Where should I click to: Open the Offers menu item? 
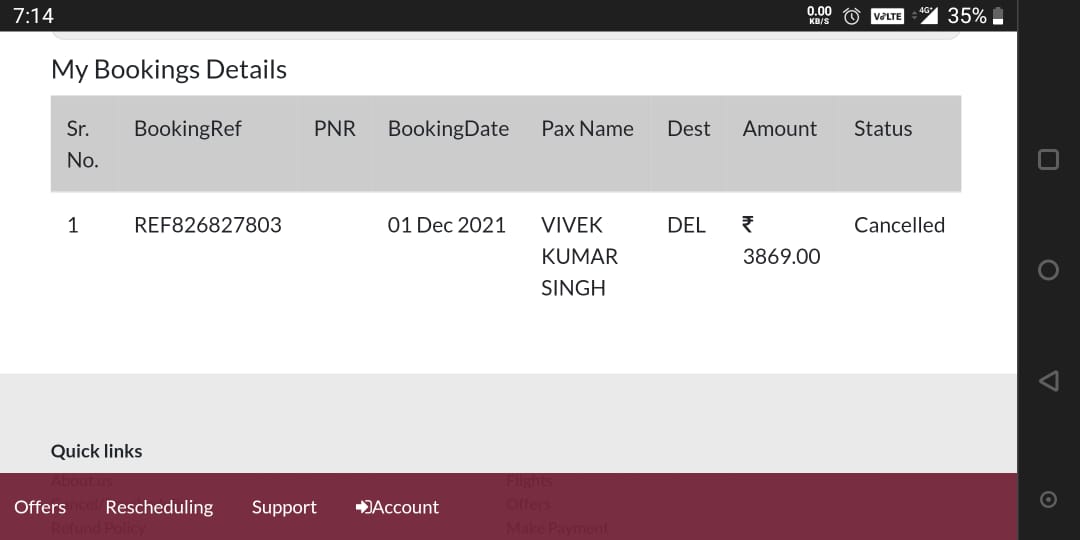(40, 507)
